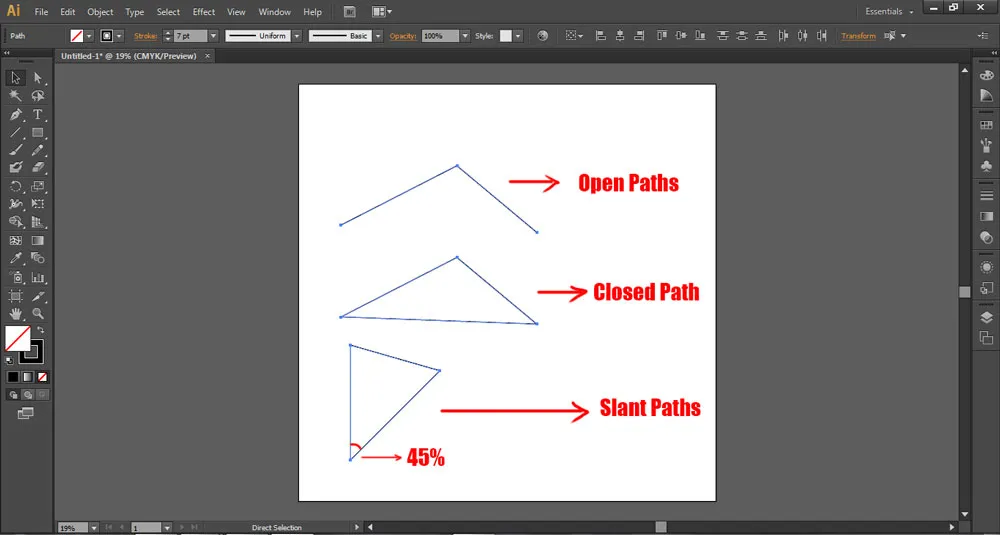Open the Layers panel in right dock

tap(986, 318)
